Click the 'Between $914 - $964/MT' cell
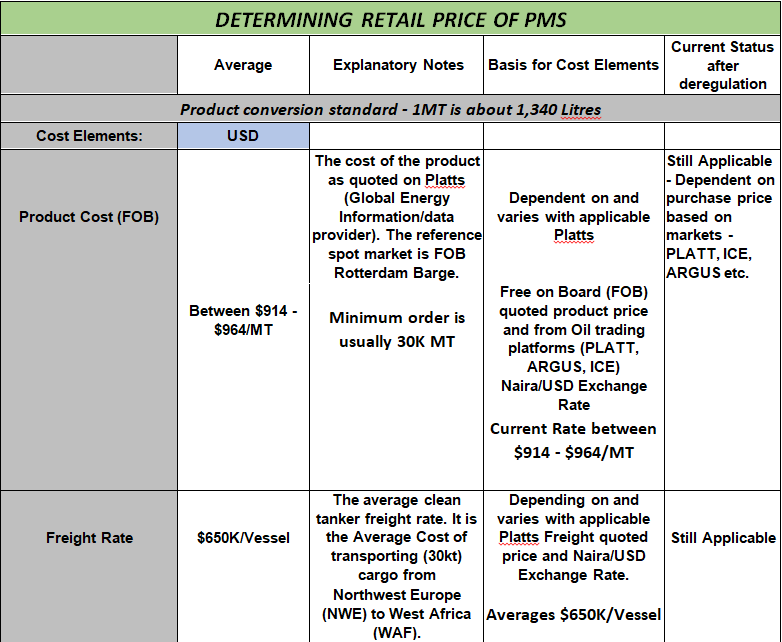 click(x=243, y=320)
